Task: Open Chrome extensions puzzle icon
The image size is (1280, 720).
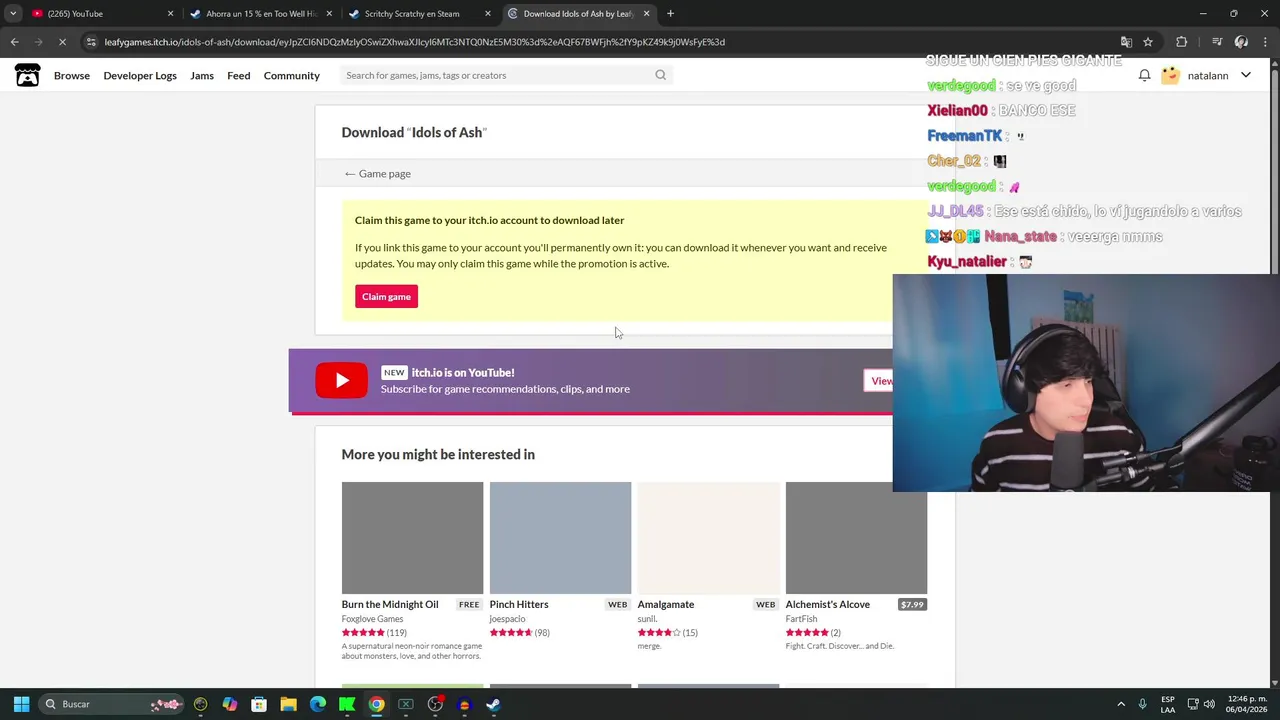Action: pos(1181,42)
